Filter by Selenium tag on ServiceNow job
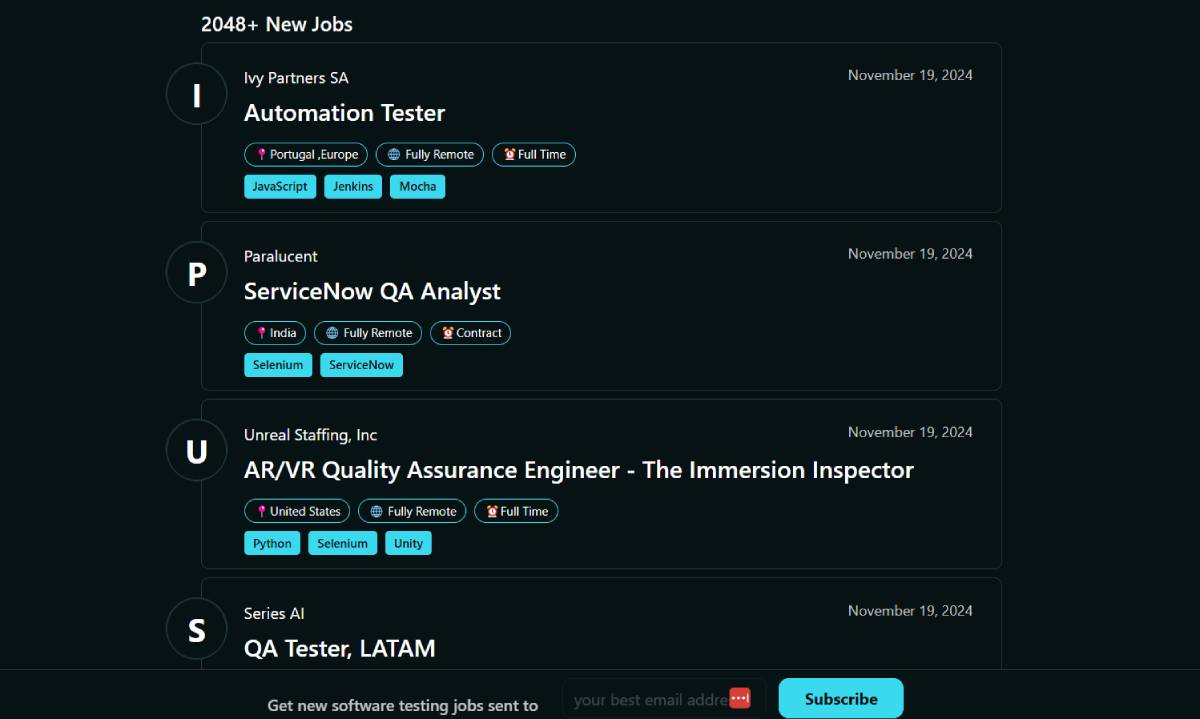1200x719 pixels. (x=278, y=365)
